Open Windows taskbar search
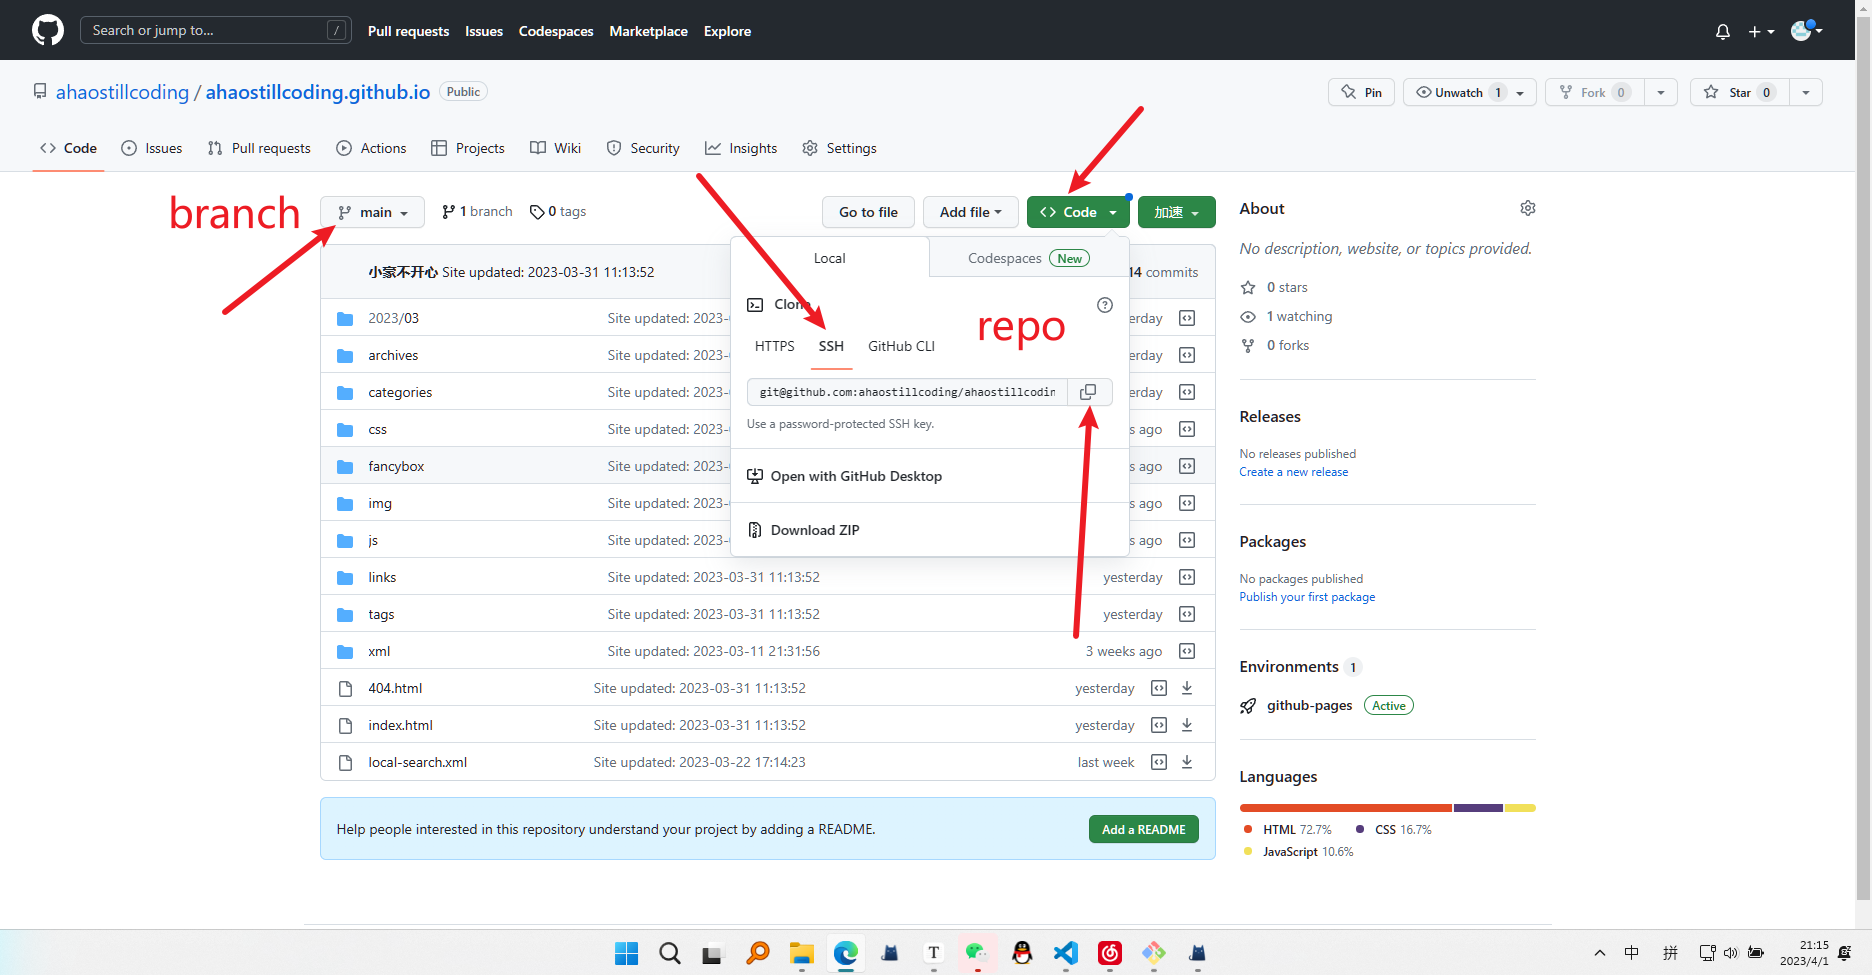 [x=670, y=953]
